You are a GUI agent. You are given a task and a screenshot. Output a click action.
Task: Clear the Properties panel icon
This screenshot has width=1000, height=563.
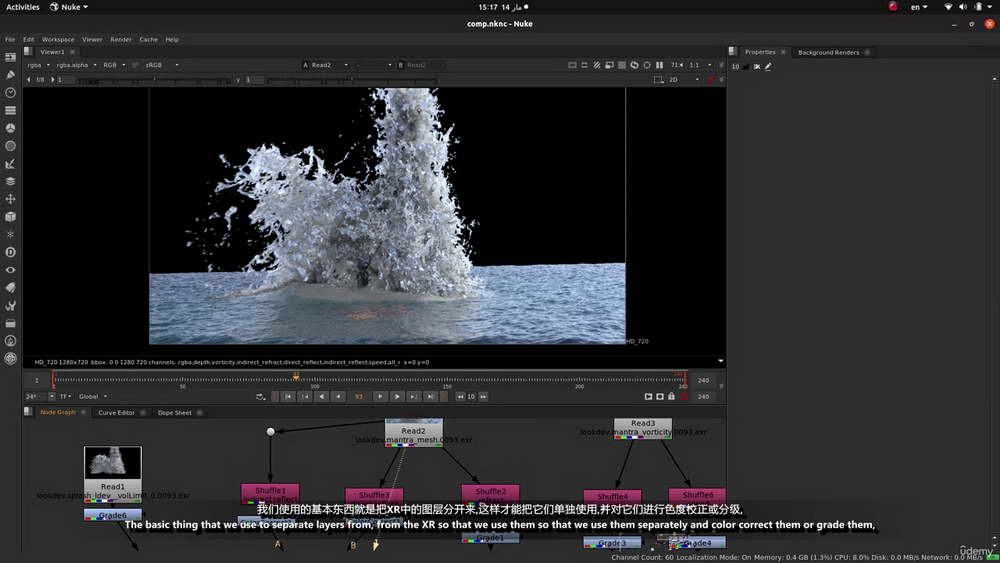pos(757,66)
